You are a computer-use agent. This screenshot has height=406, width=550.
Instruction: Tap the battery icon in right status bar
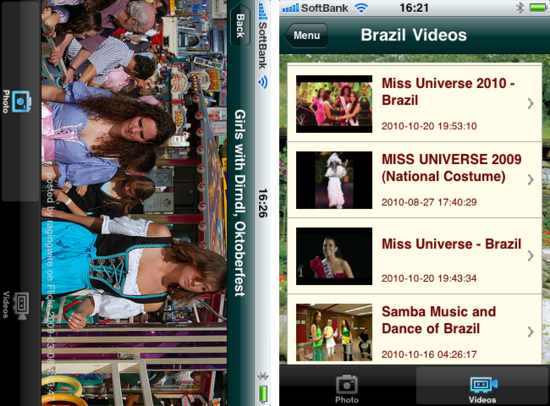[x=538, y=8]
